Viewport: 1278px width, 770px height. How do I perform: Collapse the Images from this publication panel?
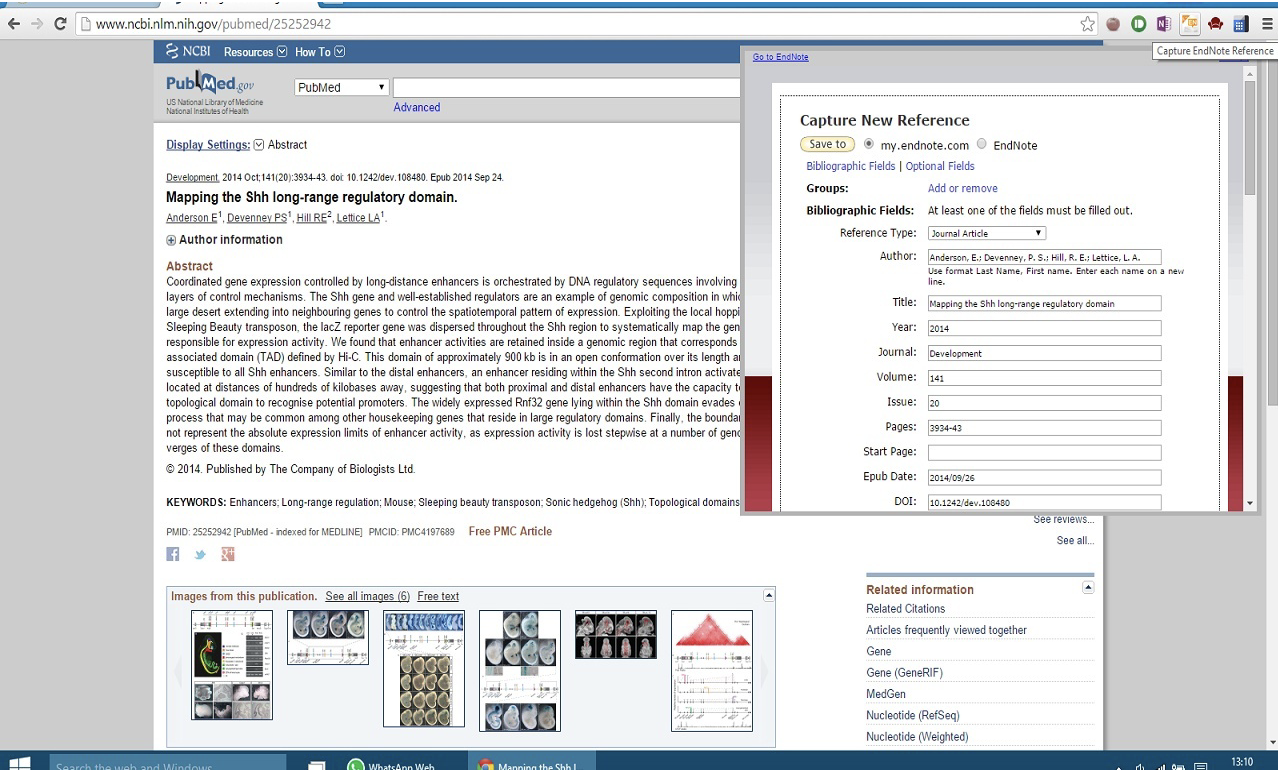(x=768, y=596)
